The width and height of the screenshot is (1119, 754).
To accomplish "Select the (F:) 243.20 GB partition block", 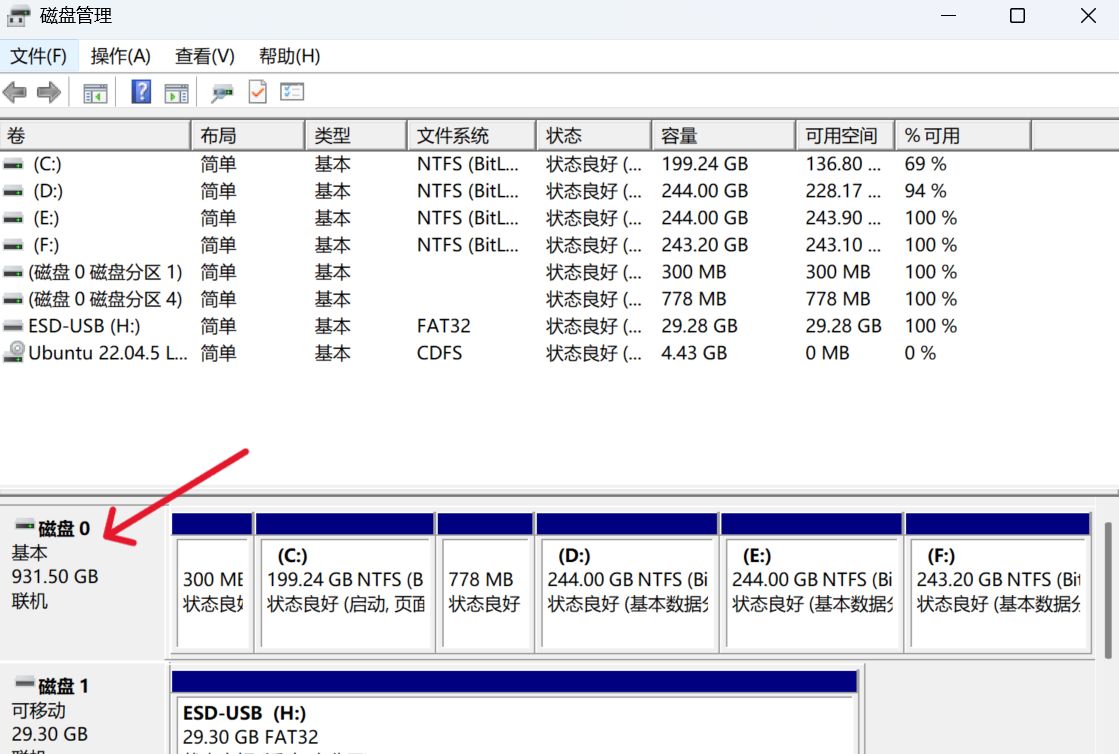I will coord(998,591).
